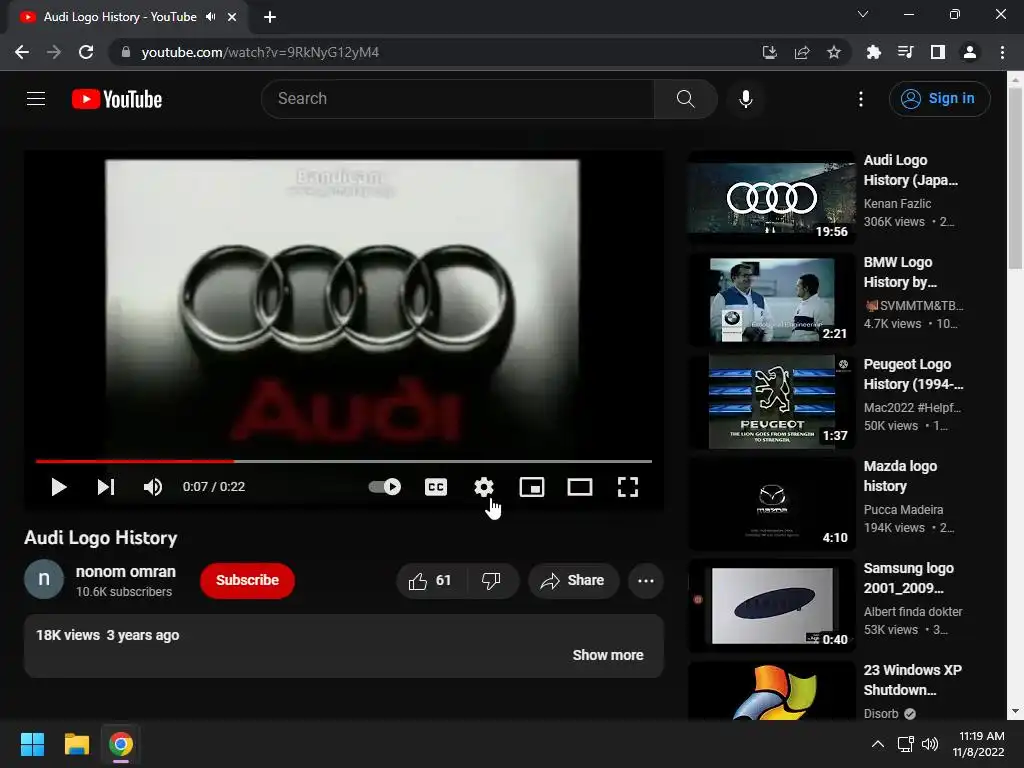
Task: Enable miniplayer mode
Action: click(532, 487)
